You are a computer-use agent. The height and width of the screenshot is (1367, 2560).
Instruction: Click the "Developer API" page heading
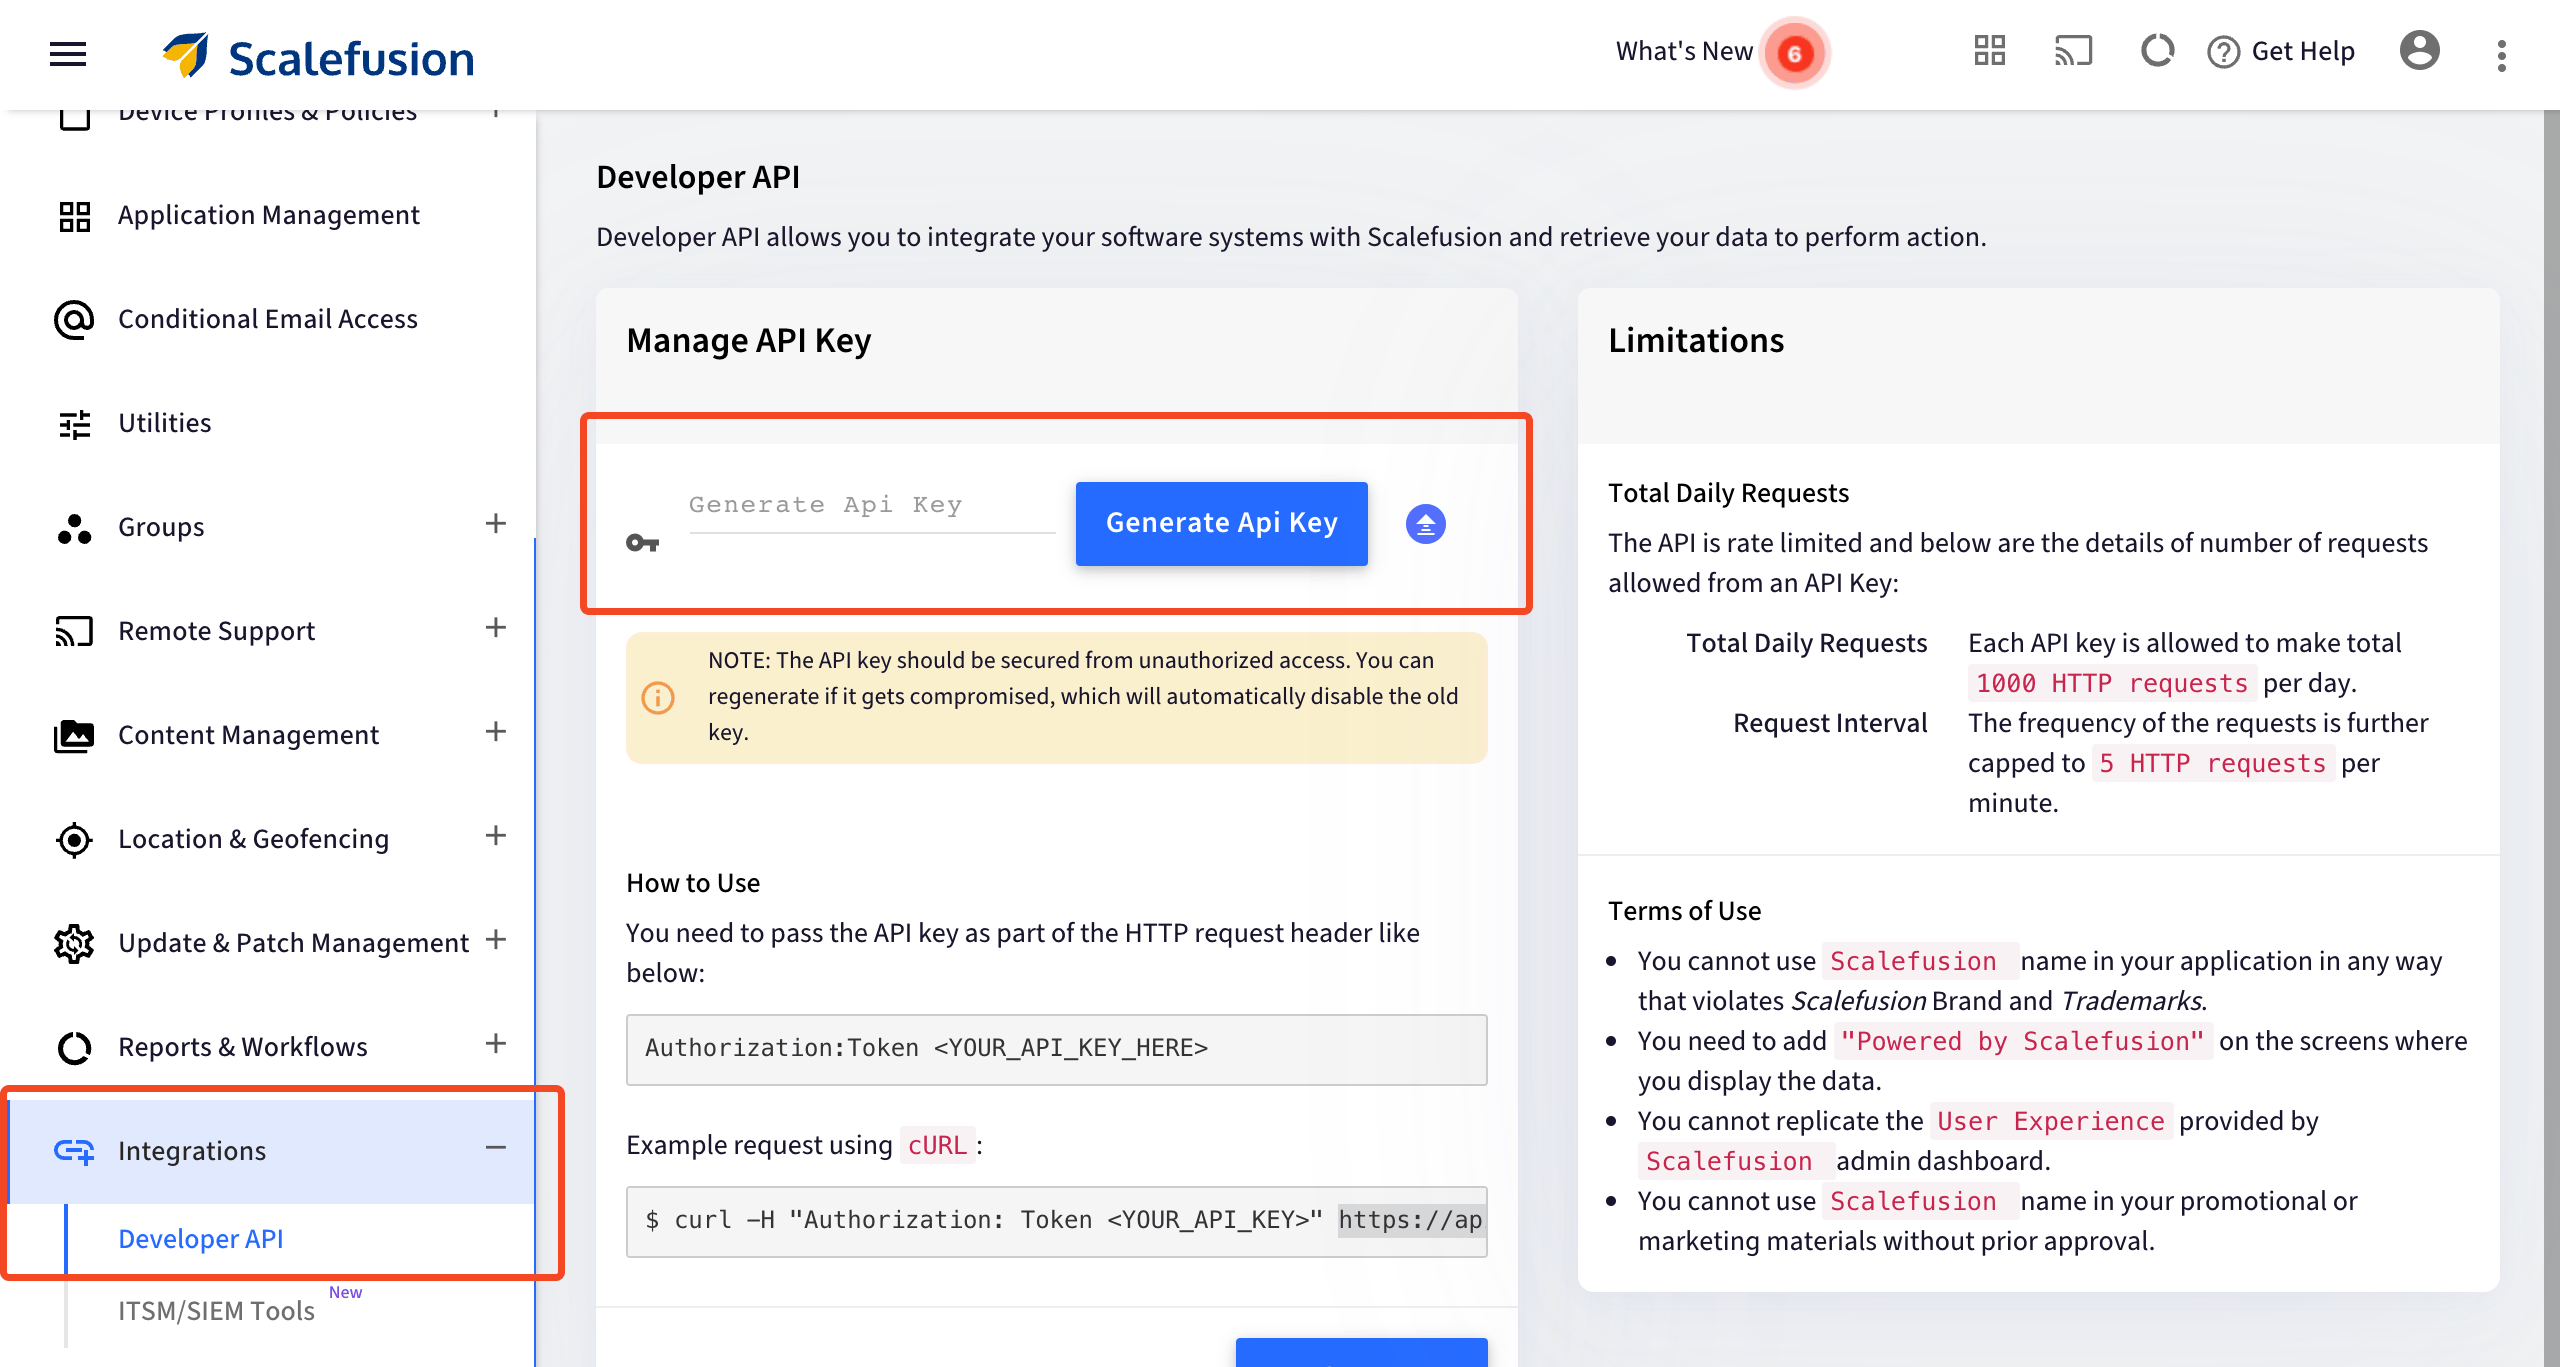[x=698, y=178]
